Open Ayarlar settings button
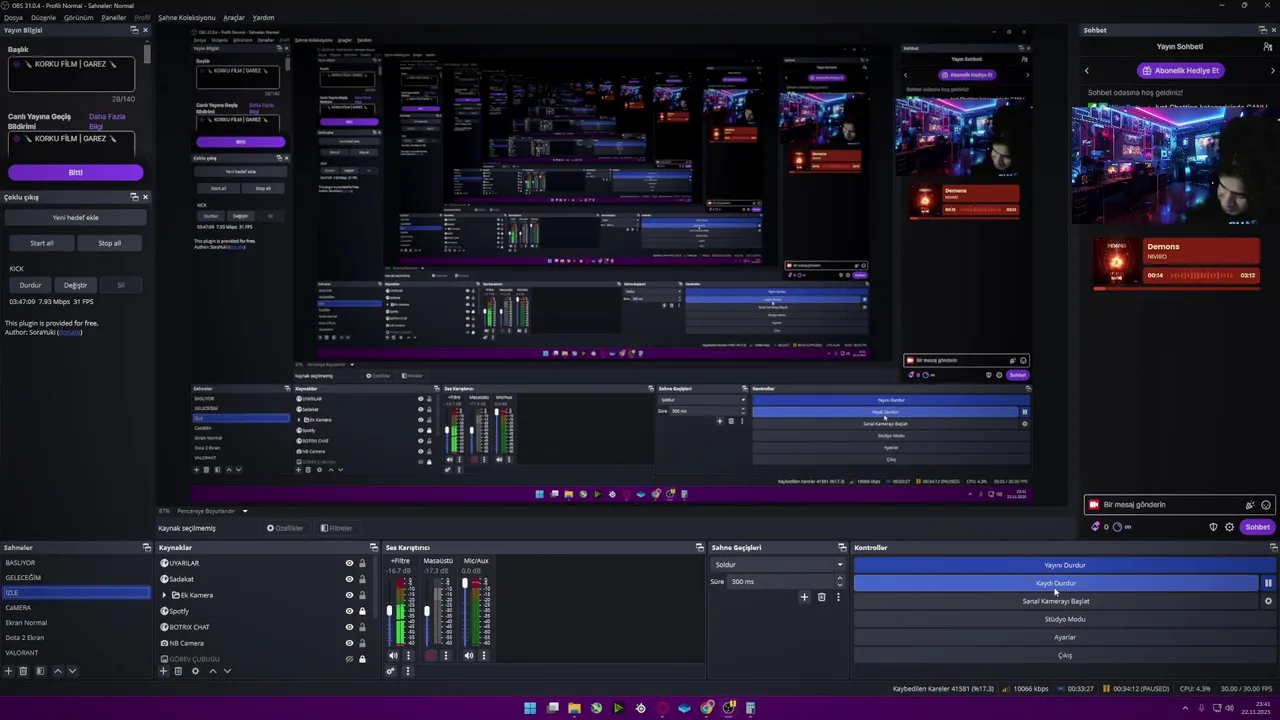1280x720 pixels. 1064,637
